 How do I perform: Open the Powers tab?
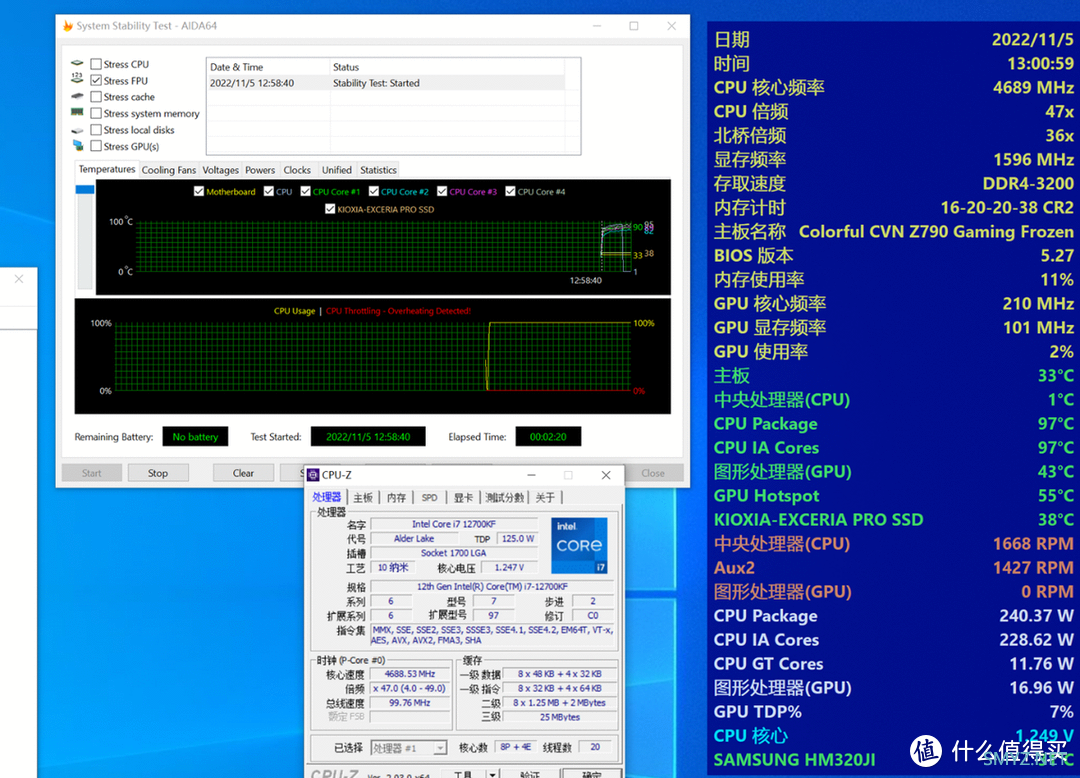click(260, 170)
